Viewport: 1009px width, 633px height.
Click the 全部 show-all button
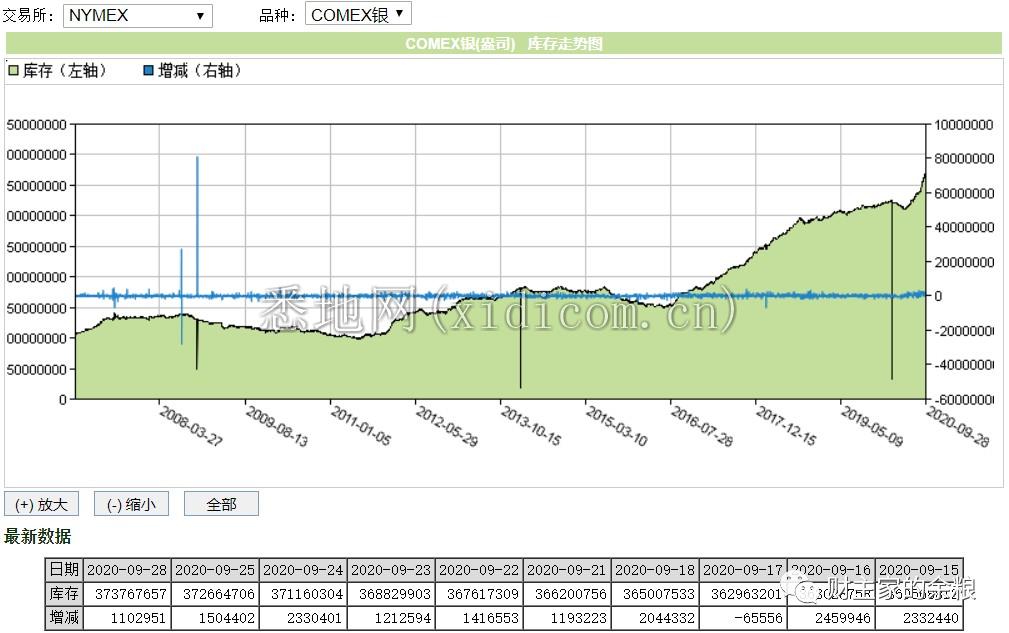(x=221, y=504)
